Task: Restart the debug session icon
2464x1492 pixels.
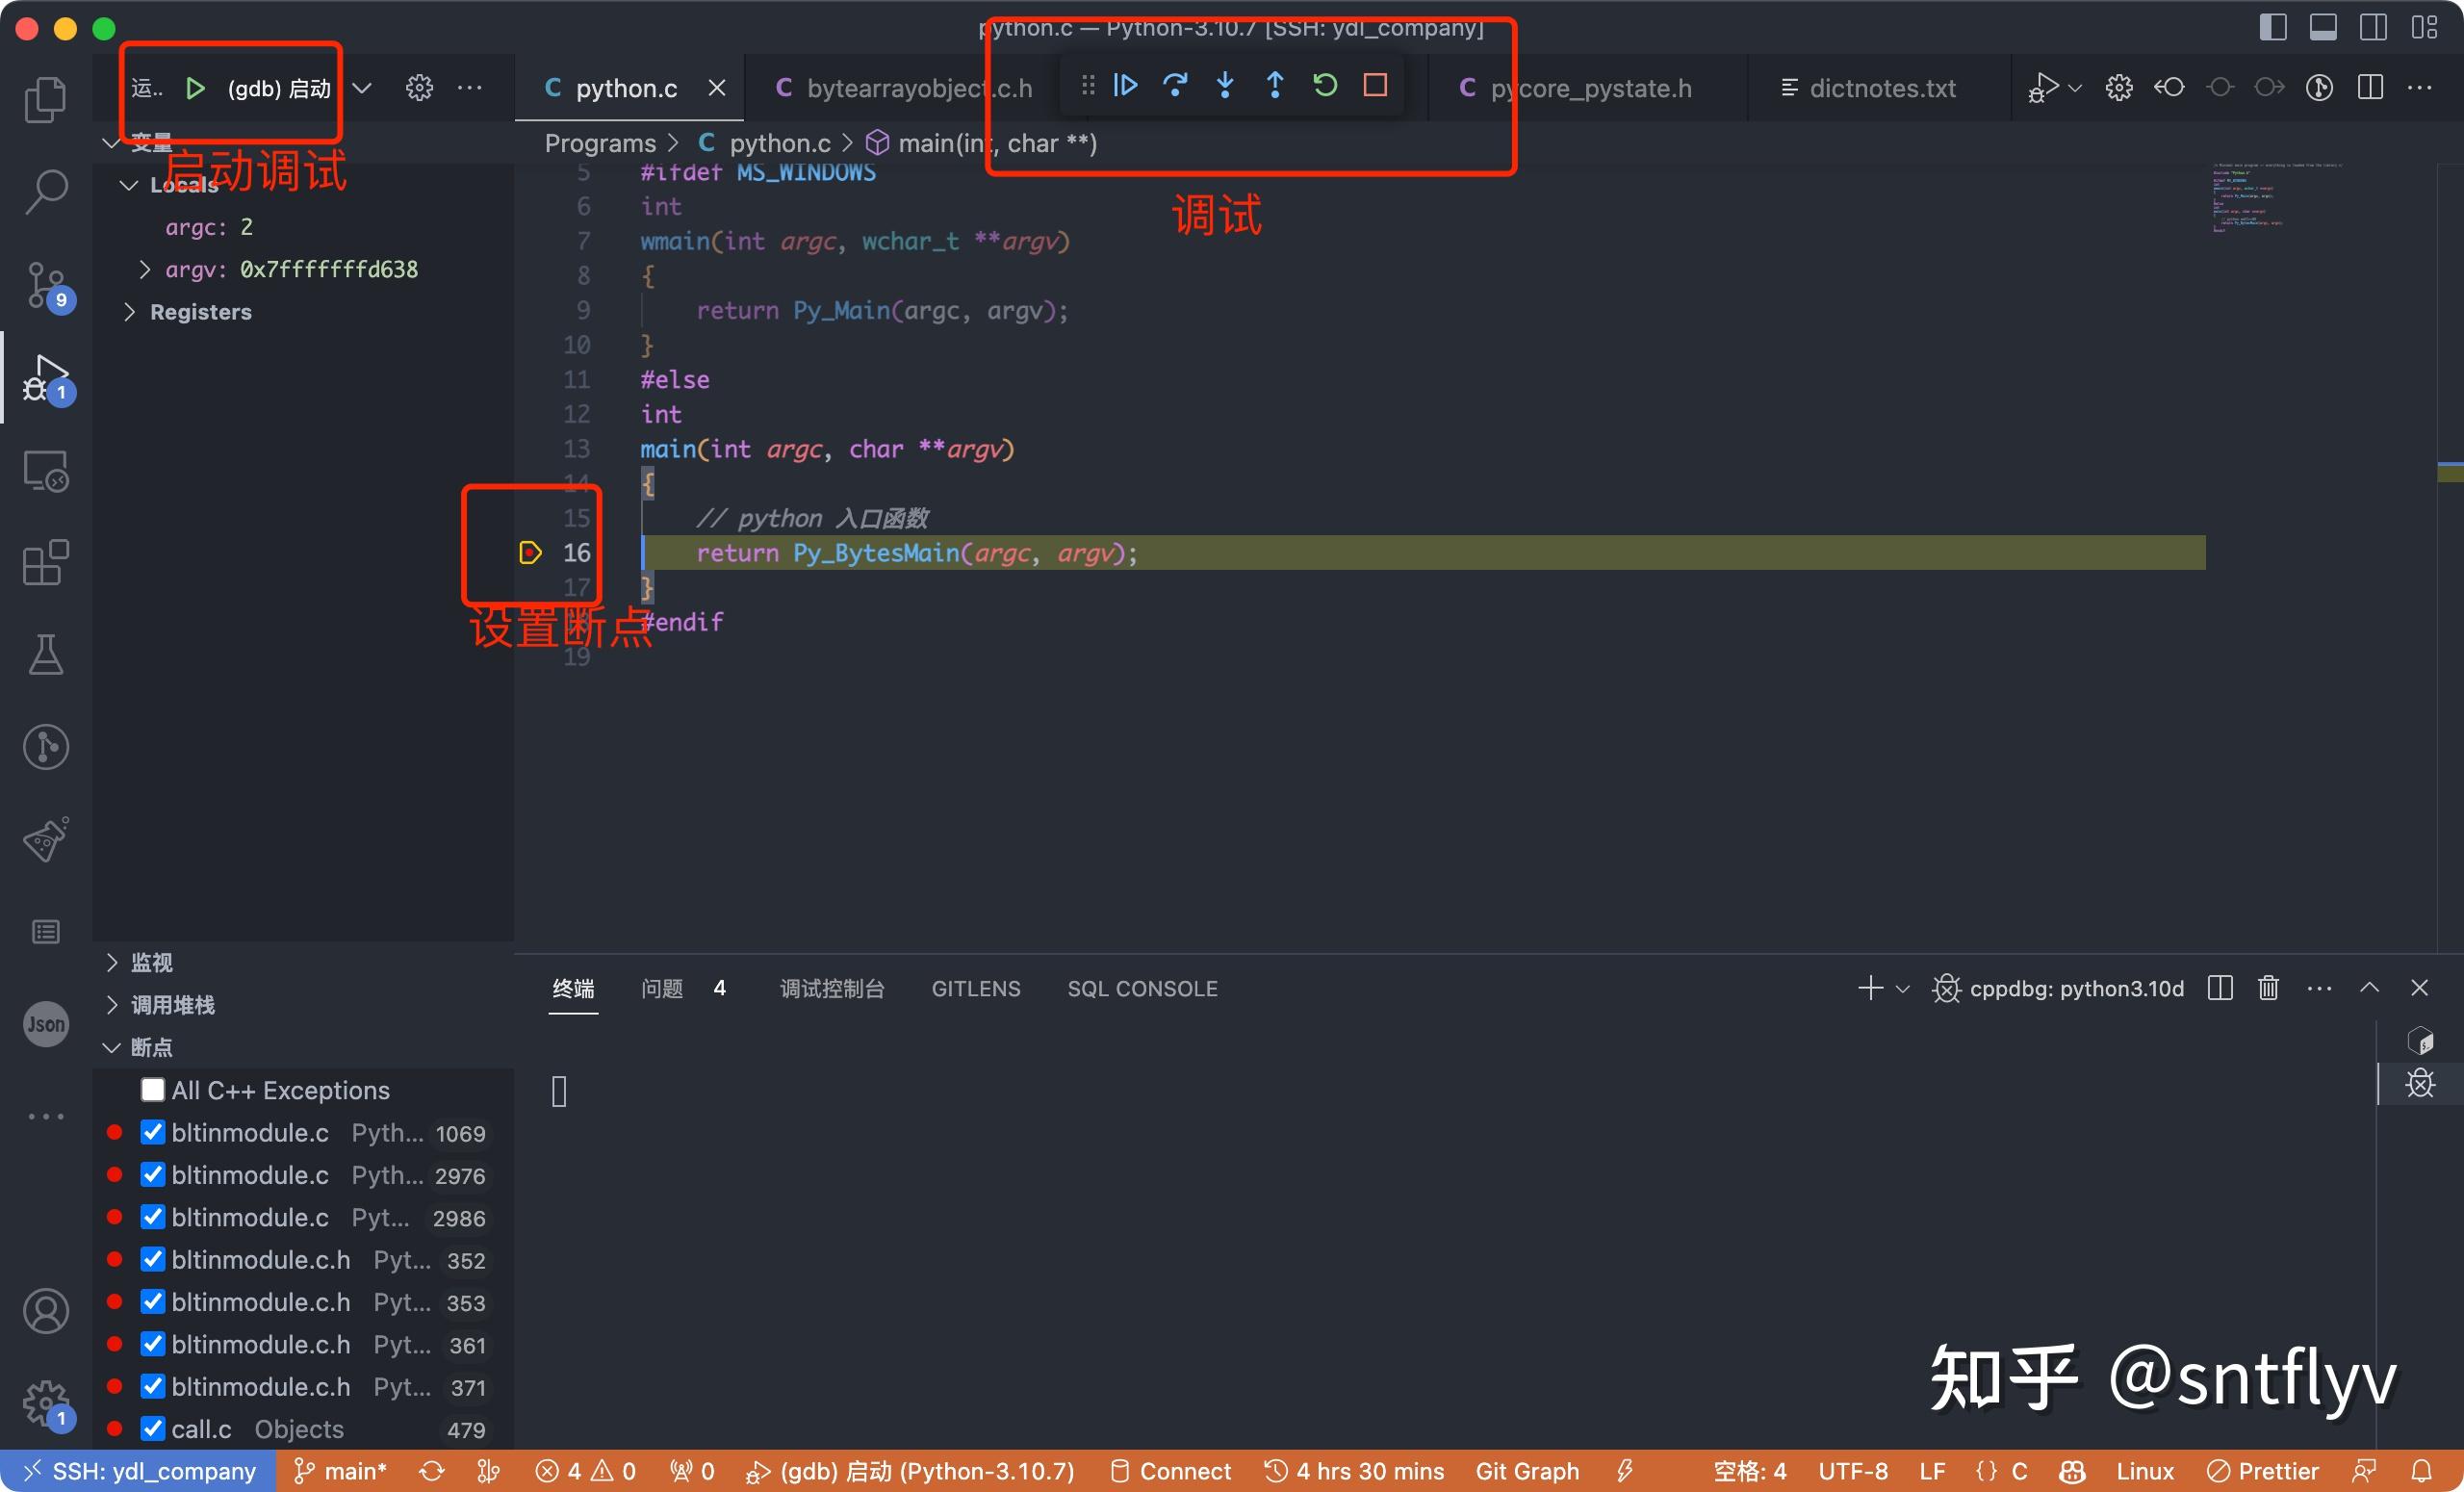Action: click(x=1325, y=86)
